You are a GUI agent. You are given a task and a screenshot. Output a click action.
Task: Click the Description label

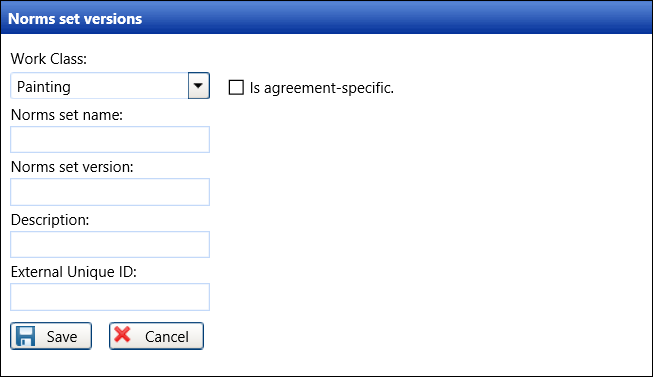click(50, 220)
